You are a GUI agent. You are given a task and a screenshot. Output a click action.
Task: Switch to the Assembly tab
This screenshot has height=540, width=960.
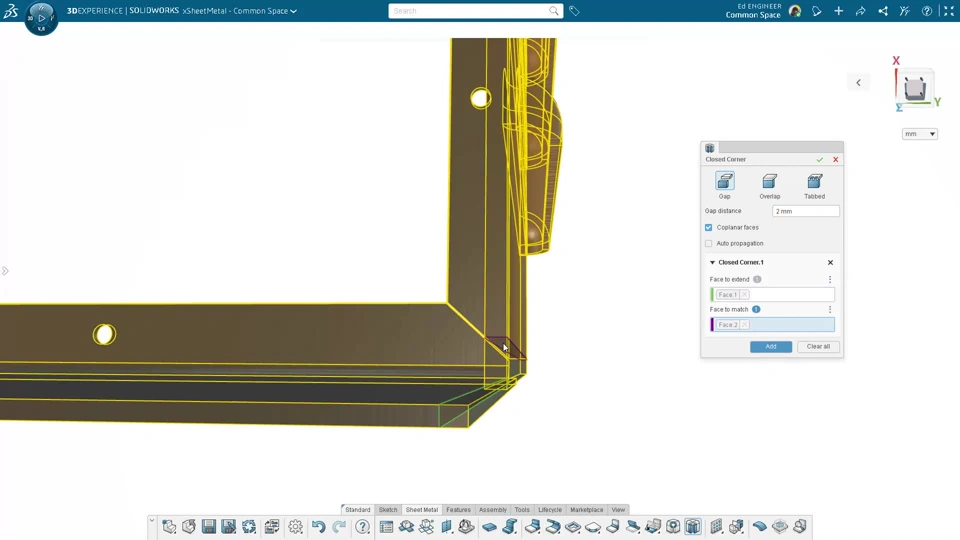[x=493, y=509]
